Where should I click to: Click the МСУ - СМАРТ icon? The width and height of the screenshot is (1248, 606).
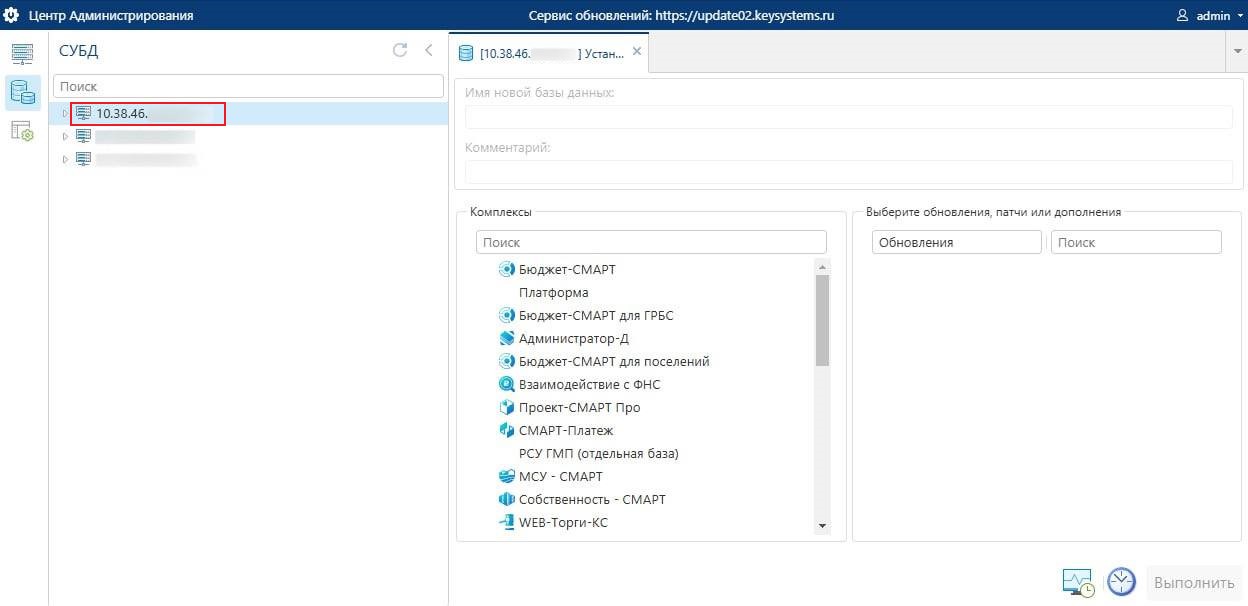coord(506,476)
